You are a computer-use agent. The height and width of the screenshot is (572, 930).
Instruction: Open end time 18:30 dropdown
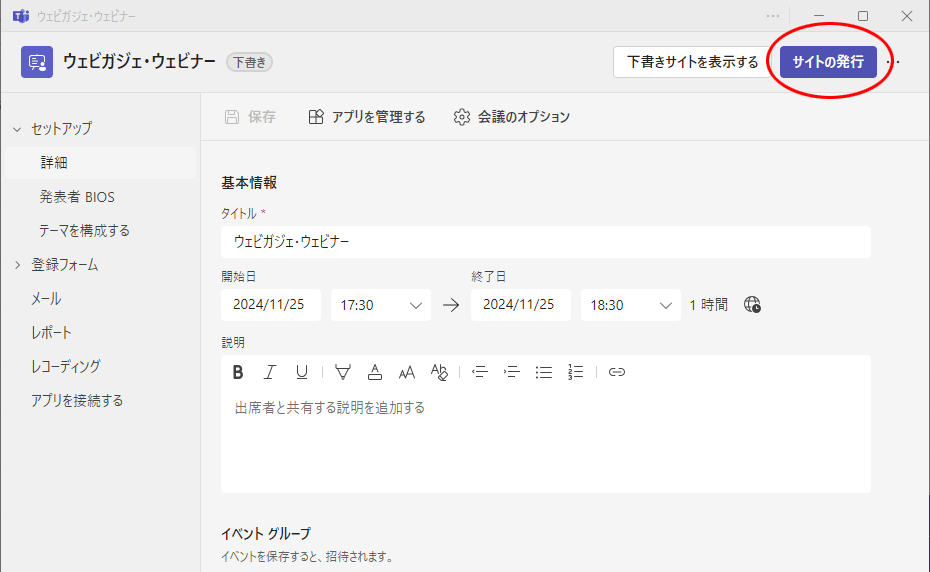coord(630,305)
